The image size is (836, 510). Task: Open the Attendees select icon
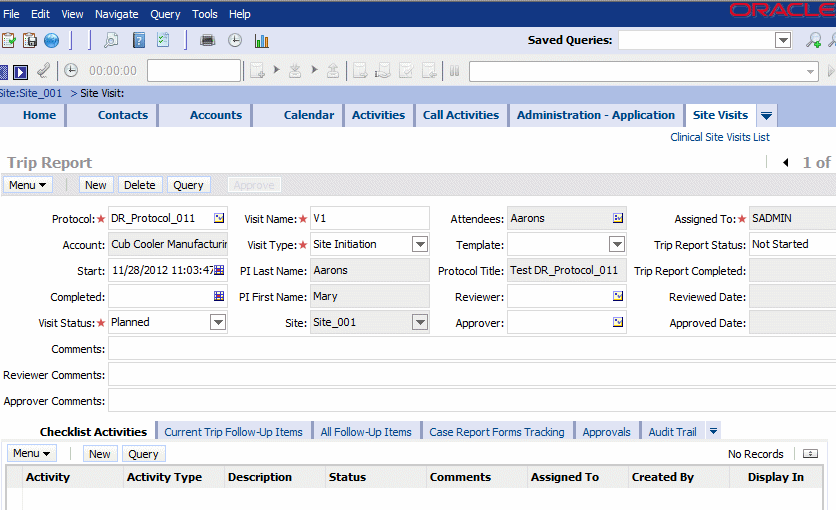(x=618, y=218)
